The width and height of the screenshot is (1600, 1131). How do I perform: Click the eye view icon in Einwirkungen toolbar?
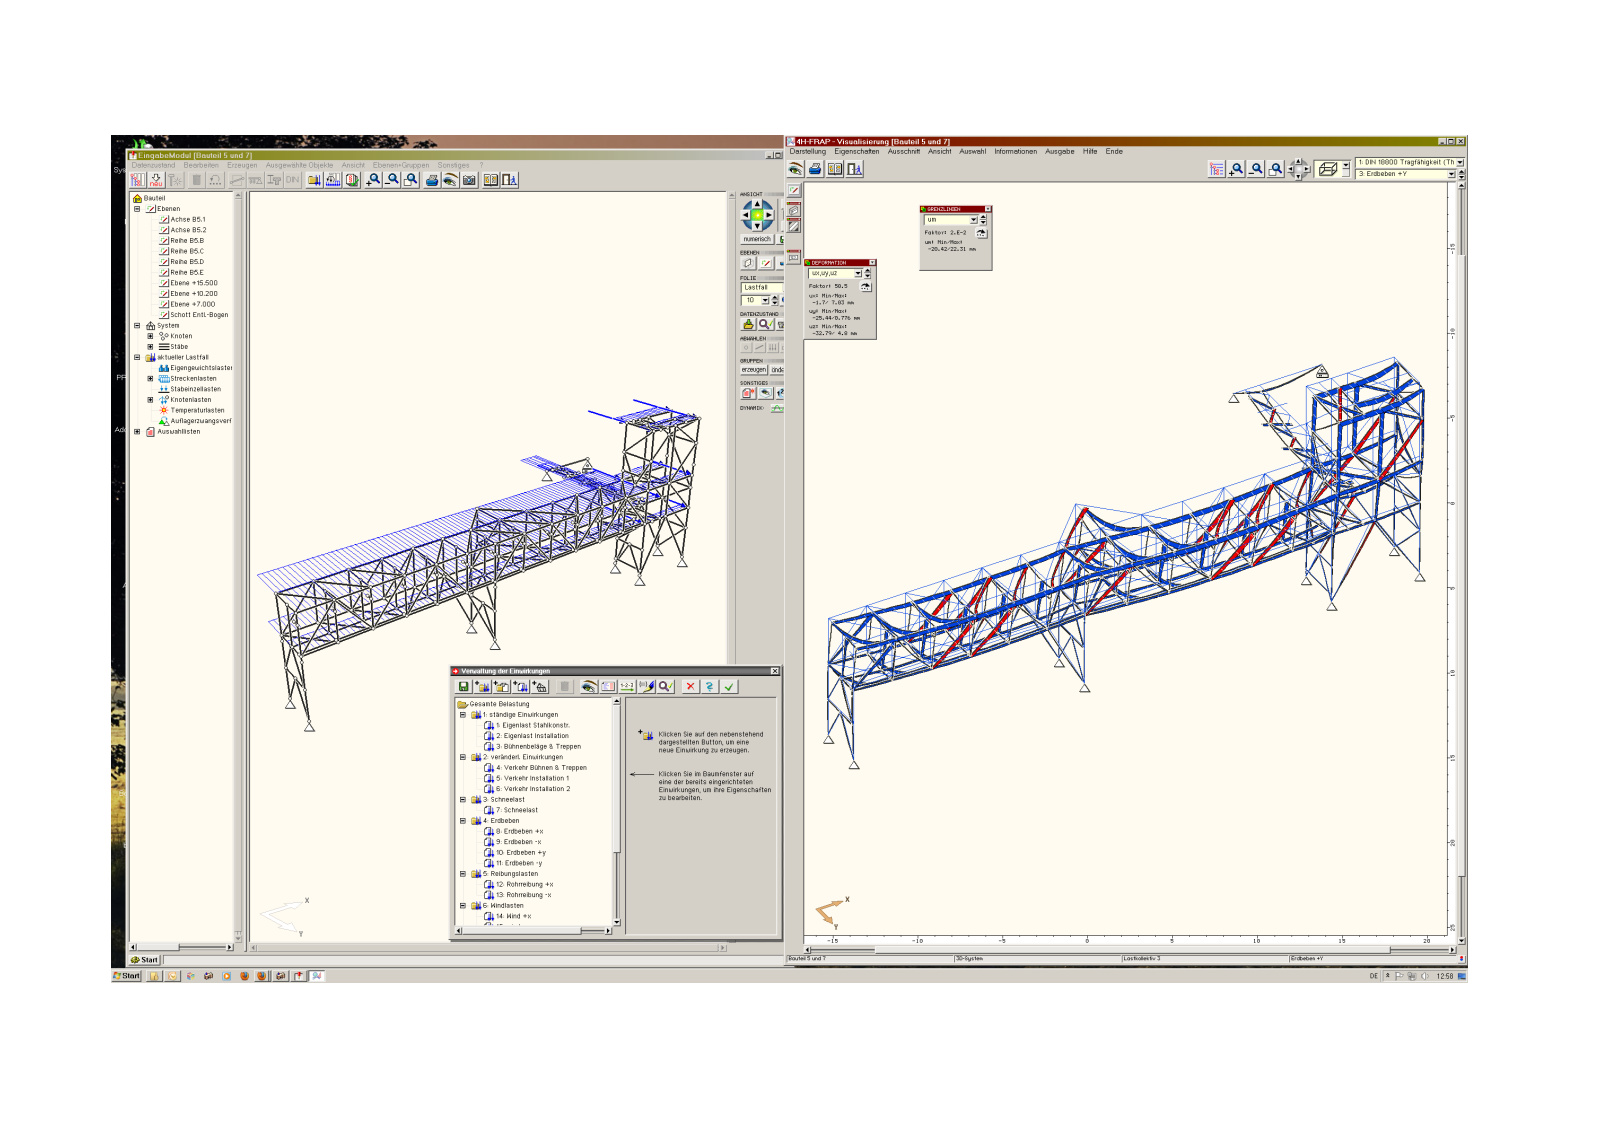click(x=589, y=687)
